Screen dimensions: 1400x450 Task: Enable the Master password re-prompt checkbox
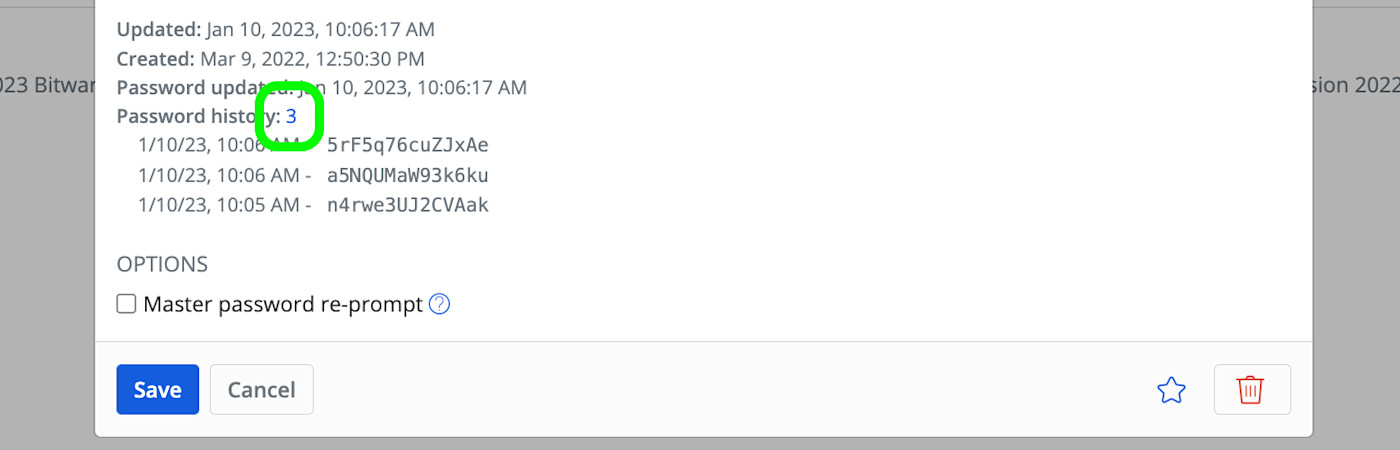pyautogui.click(x=126, y=304)
